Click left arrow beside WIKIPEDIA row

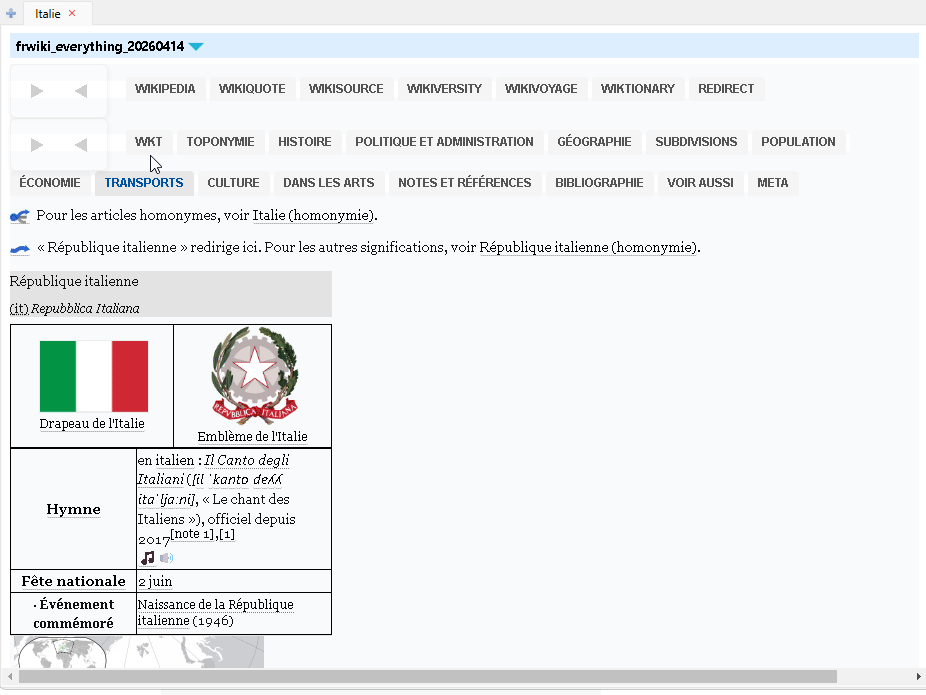coord(81,91)
